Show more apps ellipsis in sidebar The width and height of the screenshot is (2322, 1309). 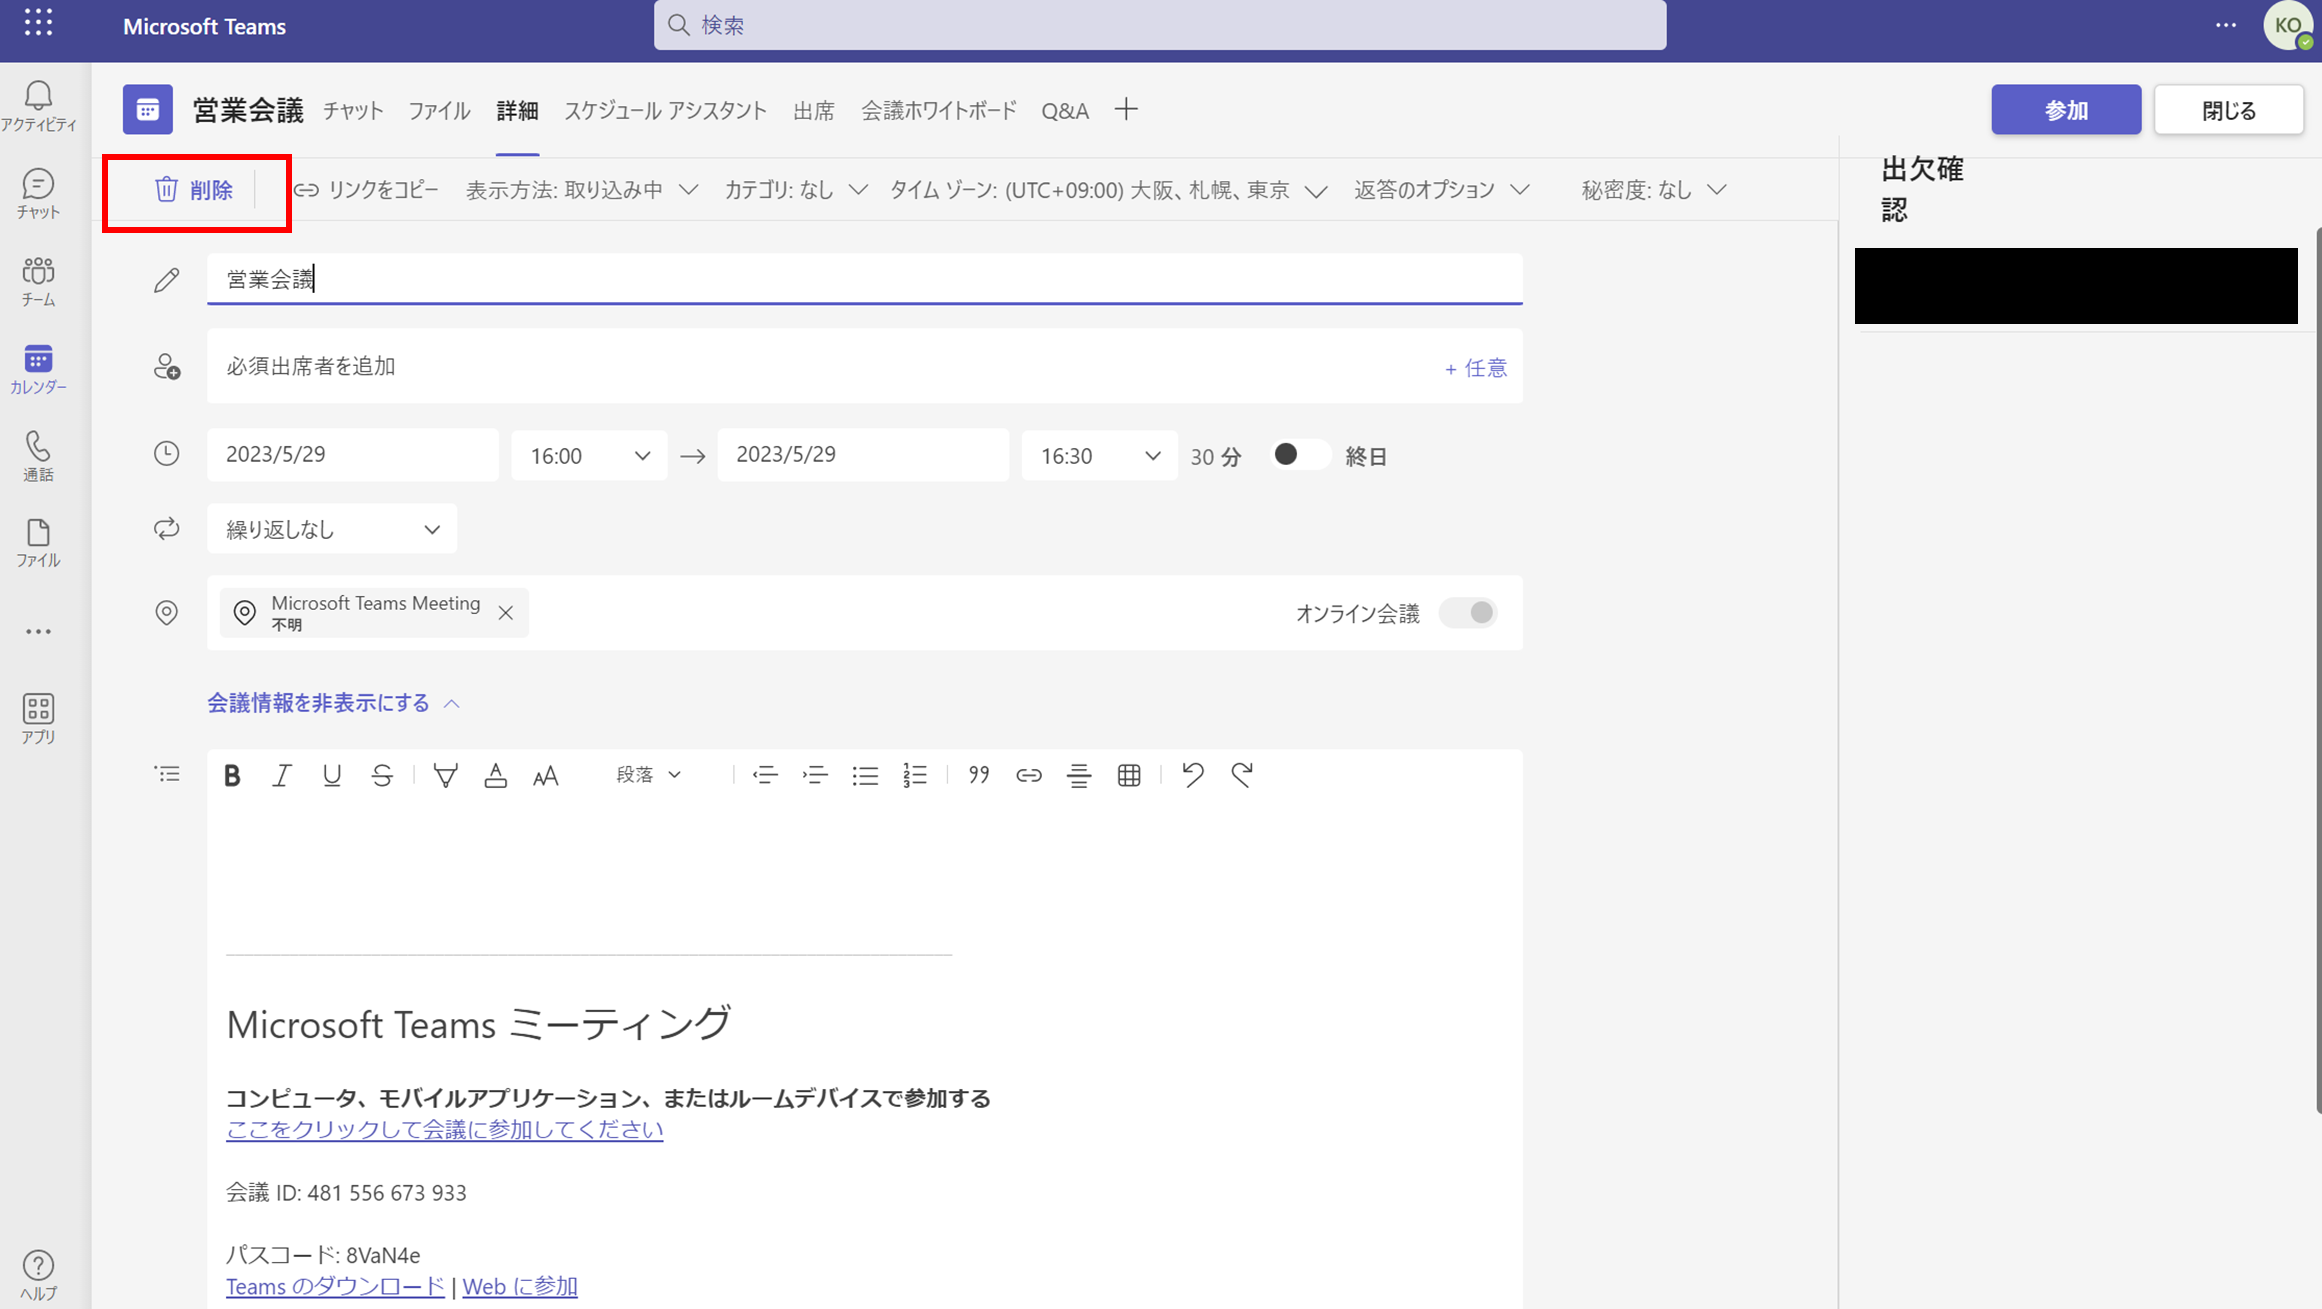pos(38,632)
